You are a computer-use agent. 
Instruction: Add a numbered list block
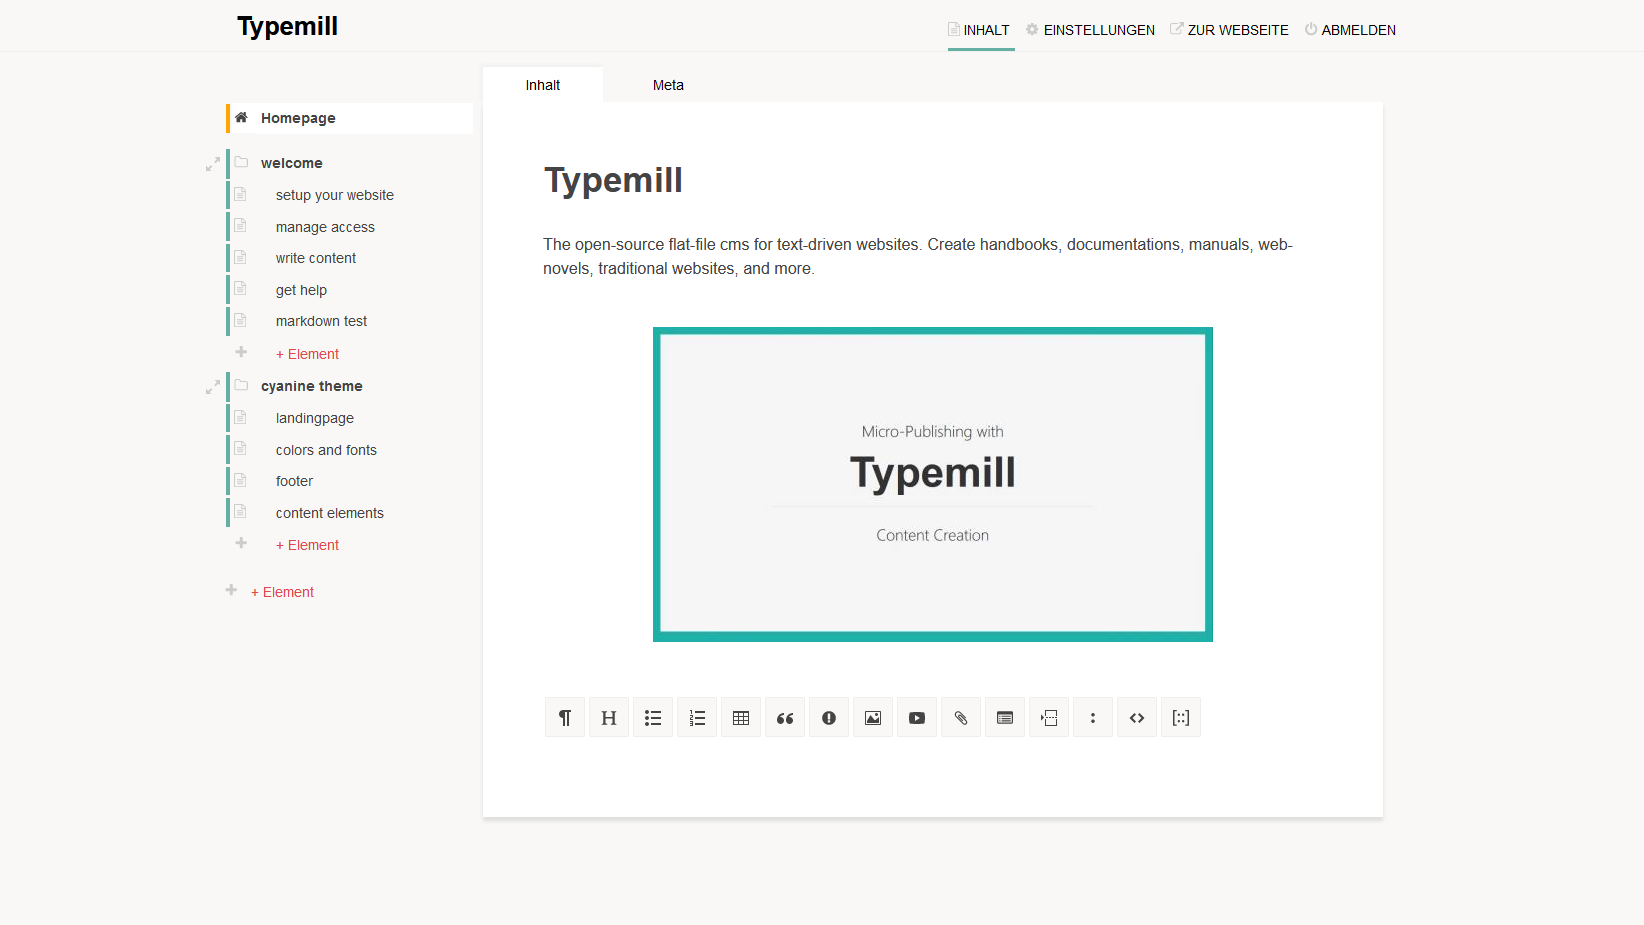click(697, 717)
